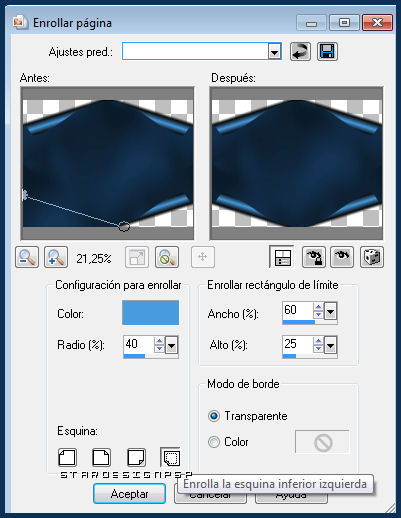The height and width of the screenshot is (518, 401).
Task: Select the Color edge mode radio button
Action: point(214,442)
